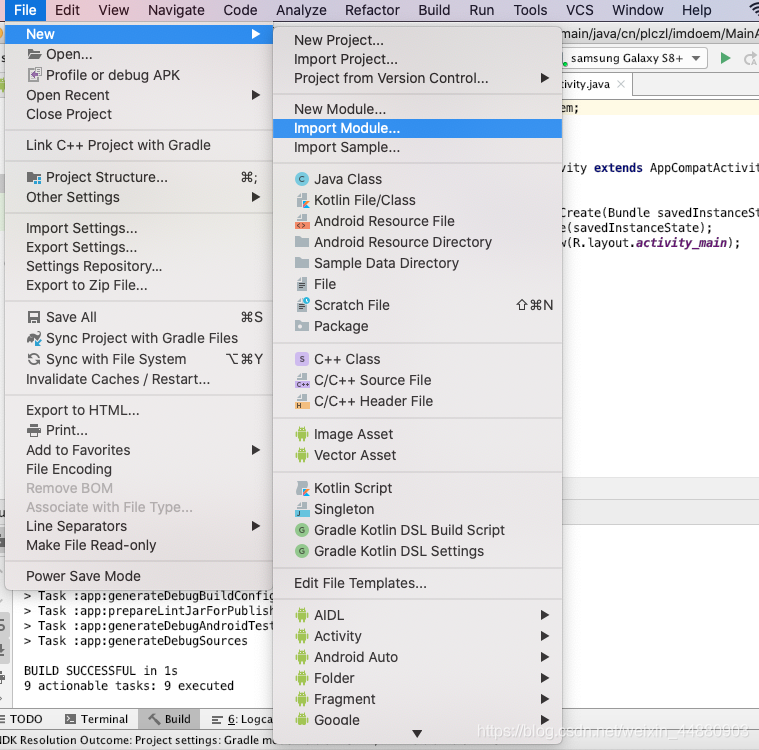Viewport: 759px width, 750px height.
Task: Open the Logcat tool window tab
Action: click(242, 719)
